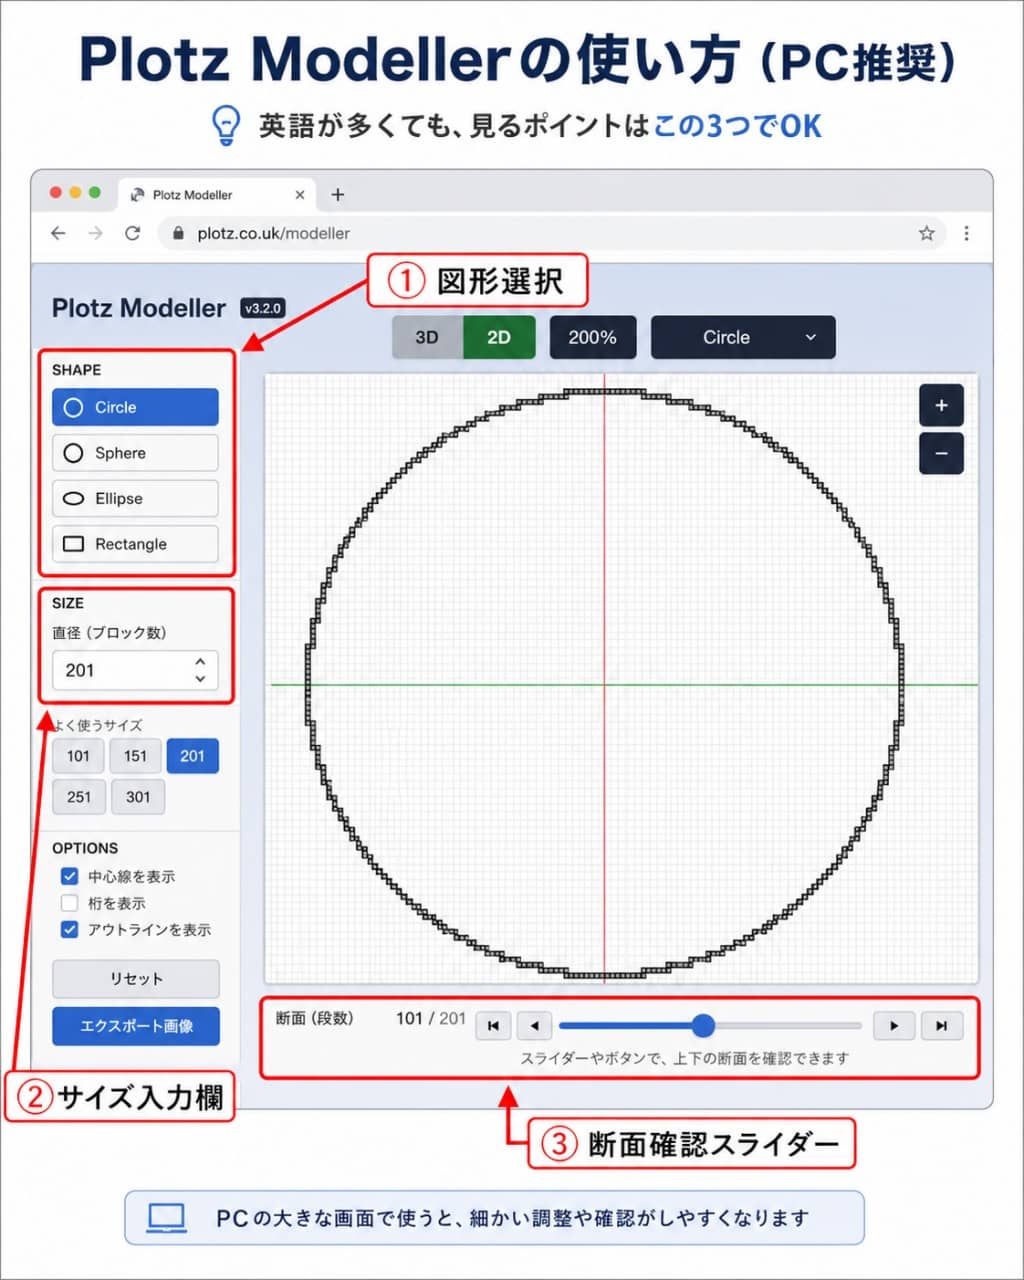This screenshot has width=1024, height=1280.
Task: Choose preset size 201
Action: 192,756
